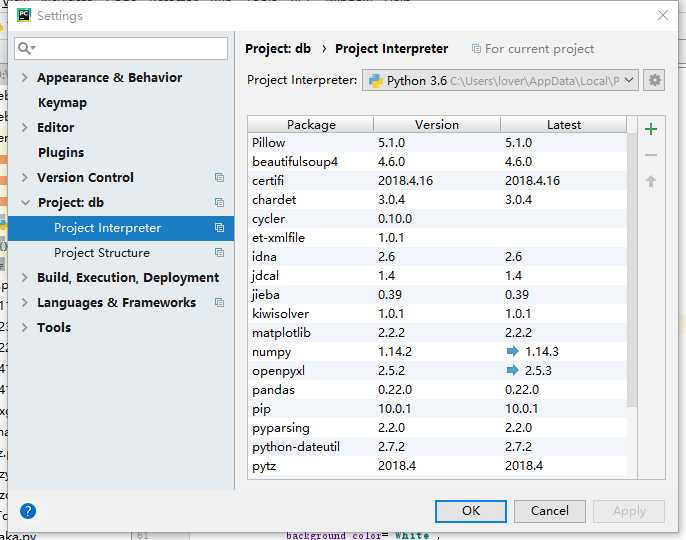Select the beautifulsoup4 package row

(x=437, y=161)
